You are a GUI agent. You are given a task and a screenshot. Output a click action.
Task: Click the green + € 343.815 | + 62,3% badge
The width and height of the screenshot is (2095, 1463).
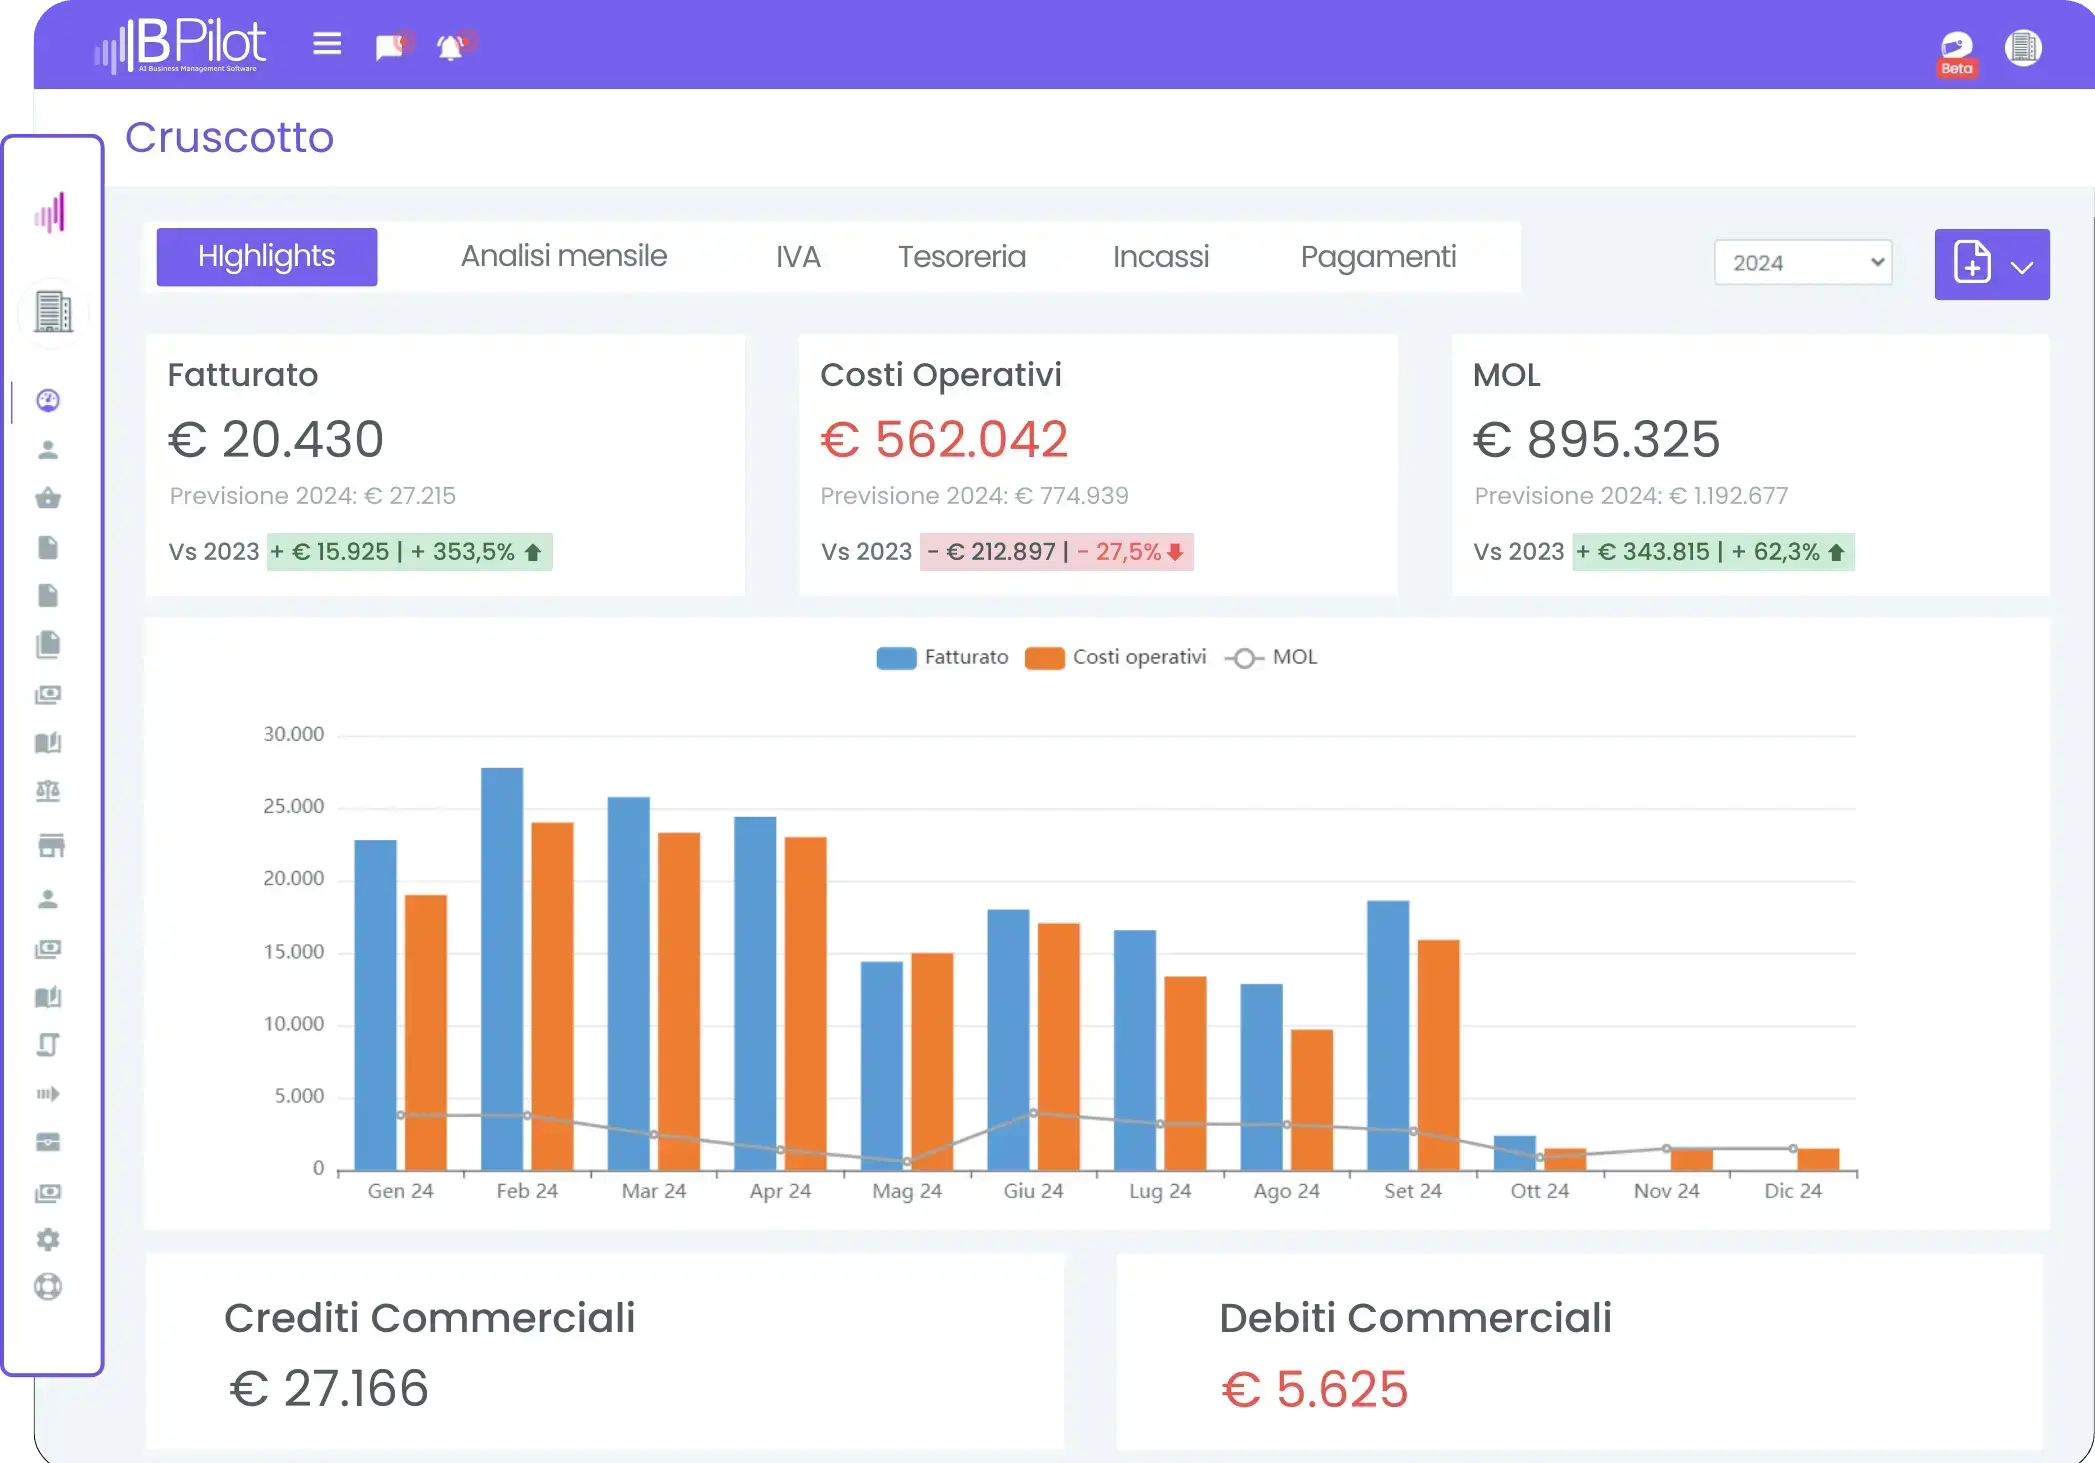coord(1713,552)
